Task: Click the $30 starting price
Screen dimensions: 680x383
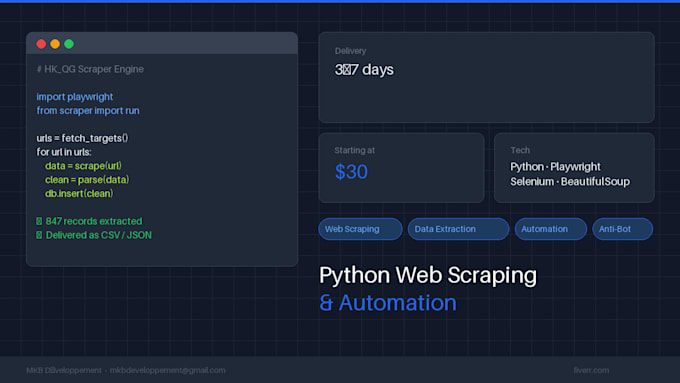Action: coord(351,172)
